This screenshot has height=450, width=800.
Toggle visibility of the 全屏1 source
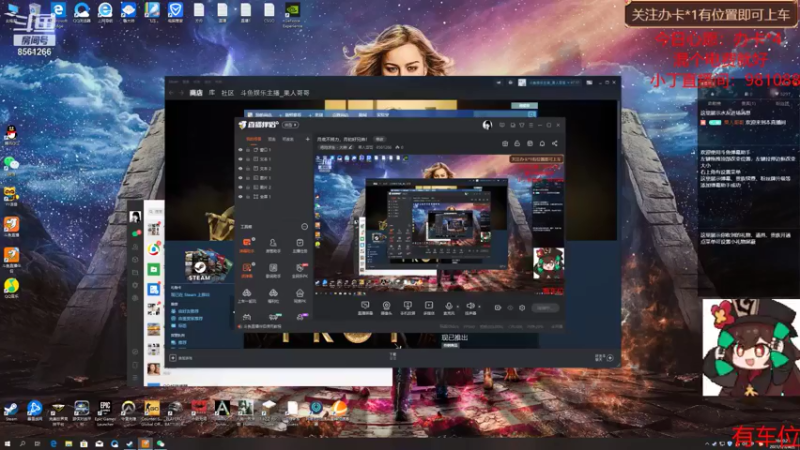pyautogui.click(x=240, y=196)
